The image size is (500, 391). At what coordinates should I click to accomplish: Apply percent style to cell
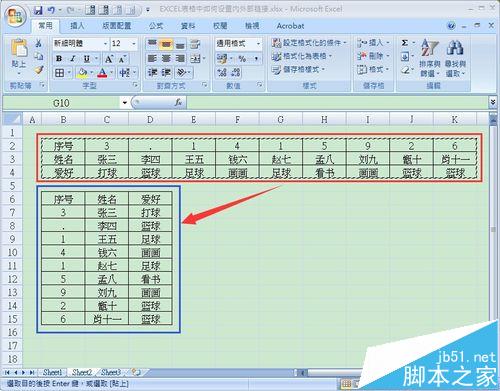click(242, 59)
